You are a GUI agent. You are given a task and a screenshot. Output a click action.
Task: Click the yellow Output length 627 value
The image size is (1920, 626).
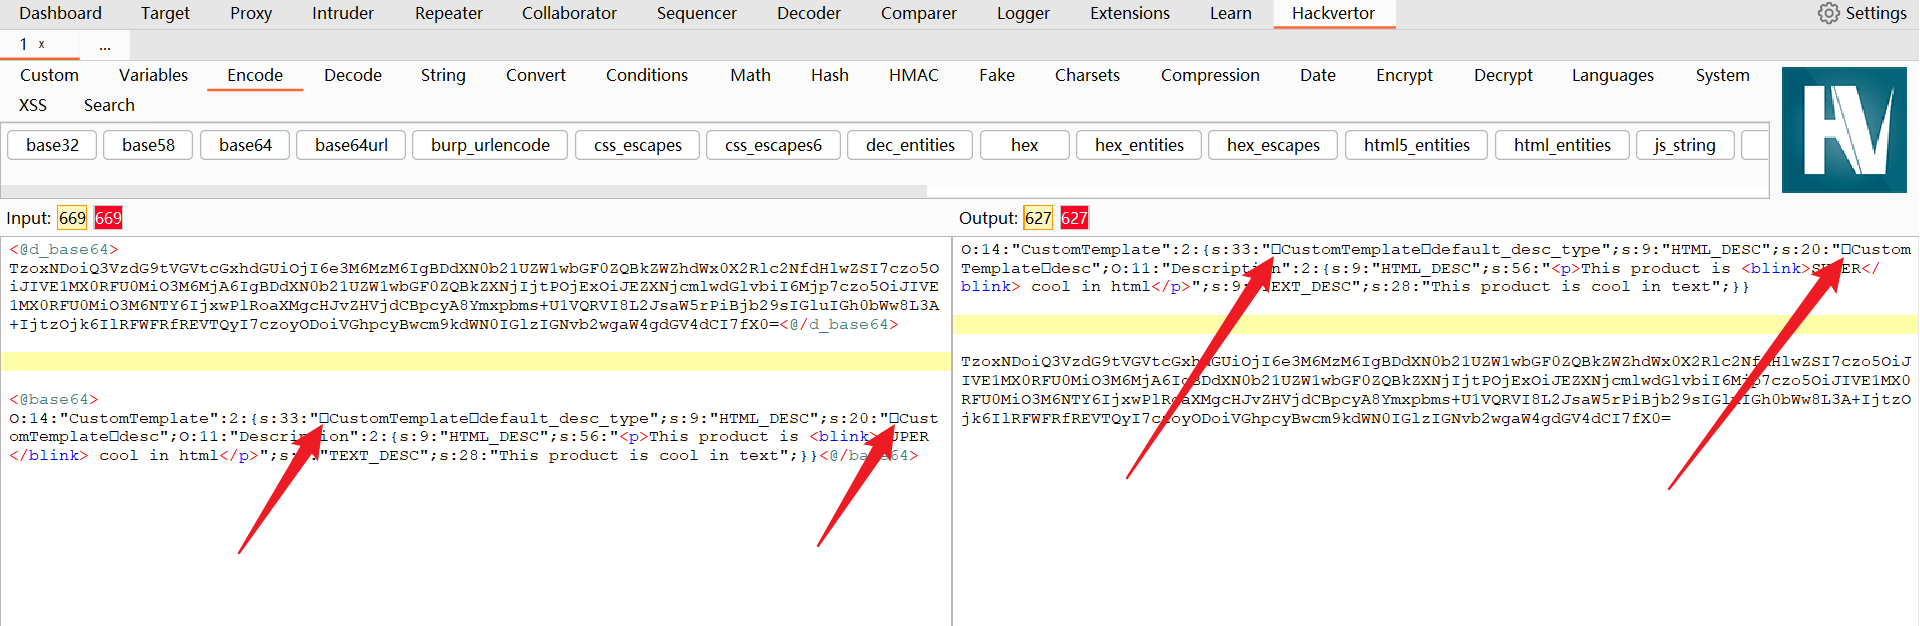[1038, 218]
